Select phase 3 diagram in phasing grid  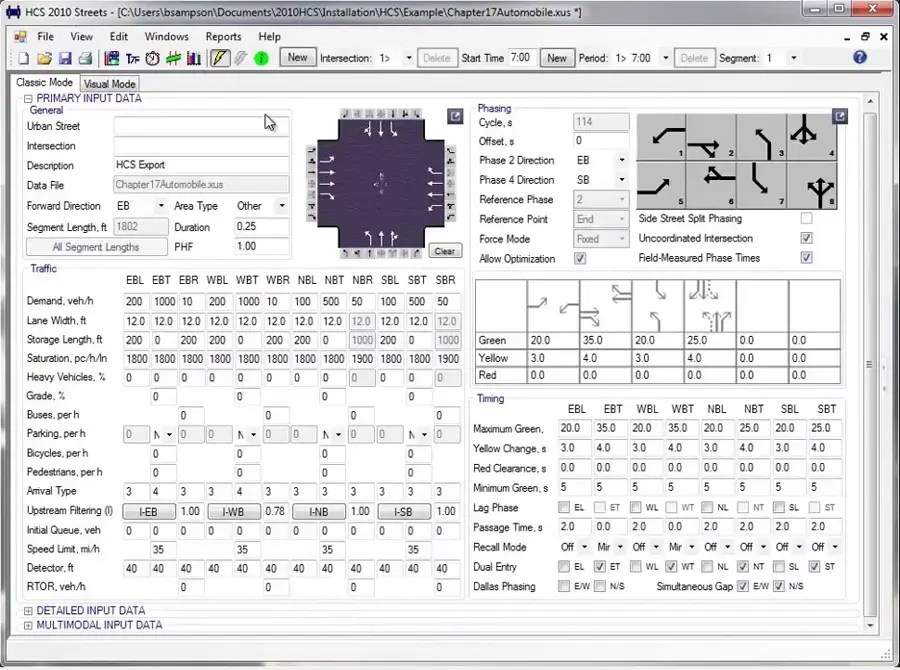762,137
